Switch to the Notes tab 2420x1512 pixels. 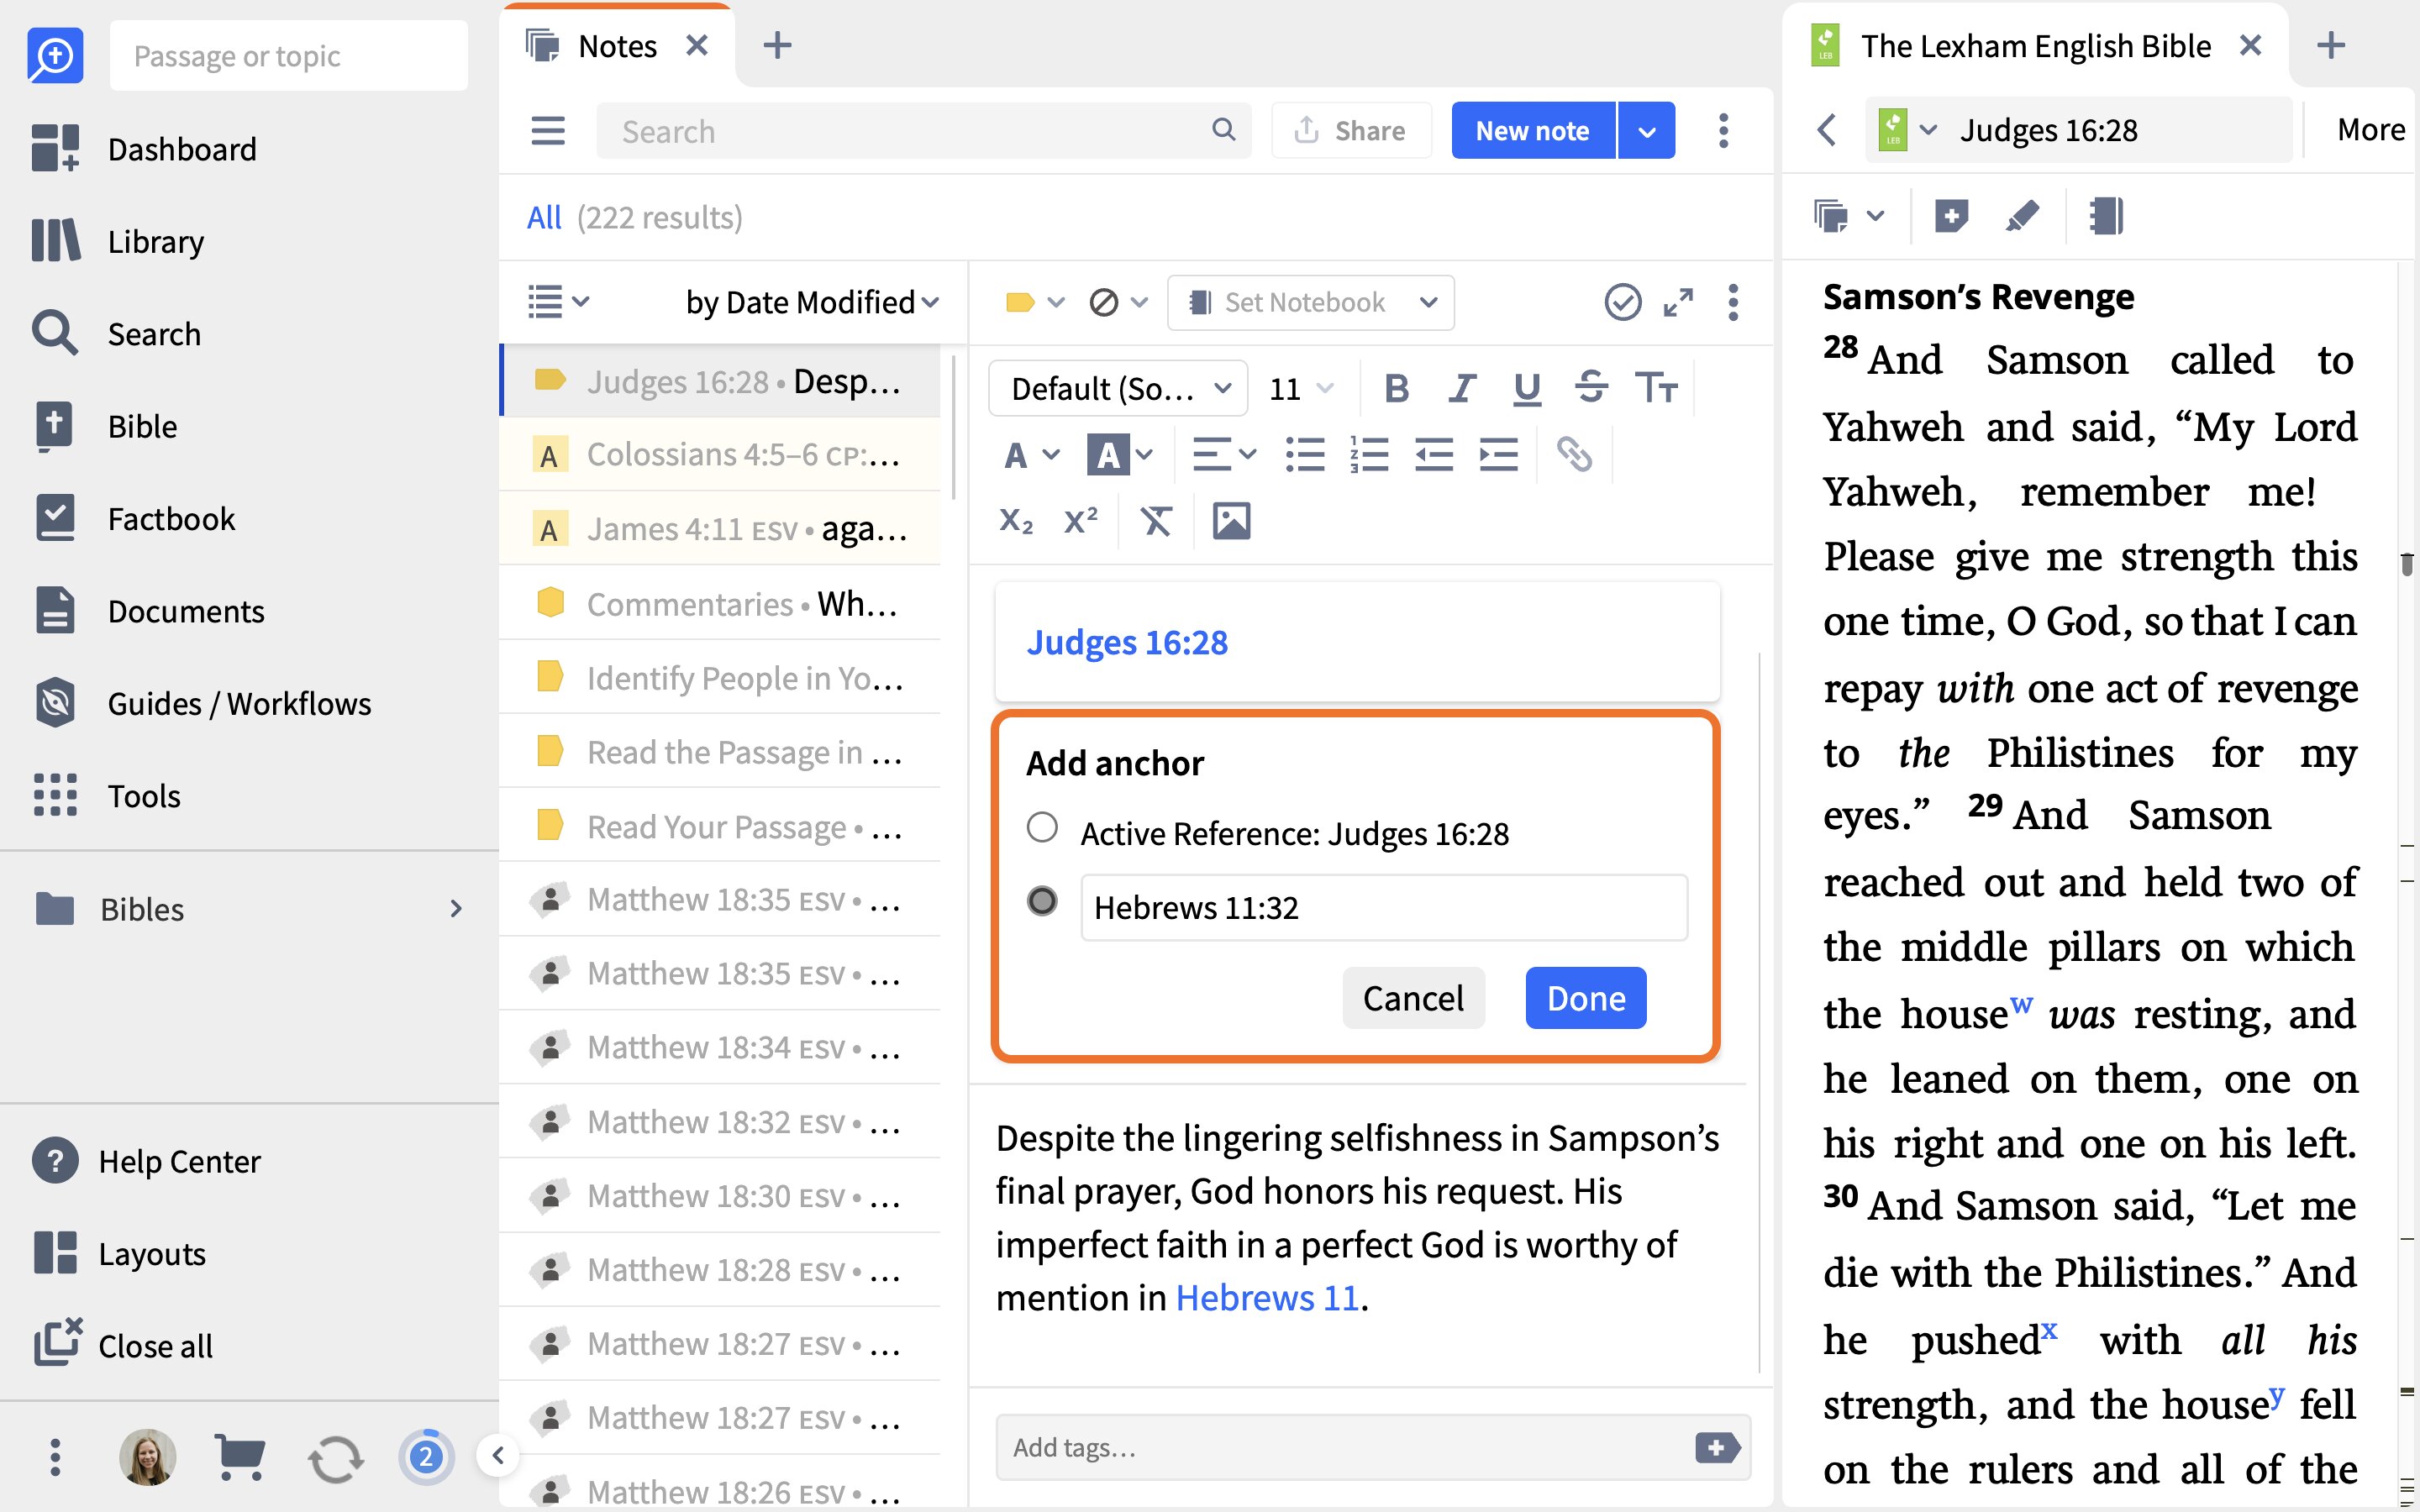617,46
